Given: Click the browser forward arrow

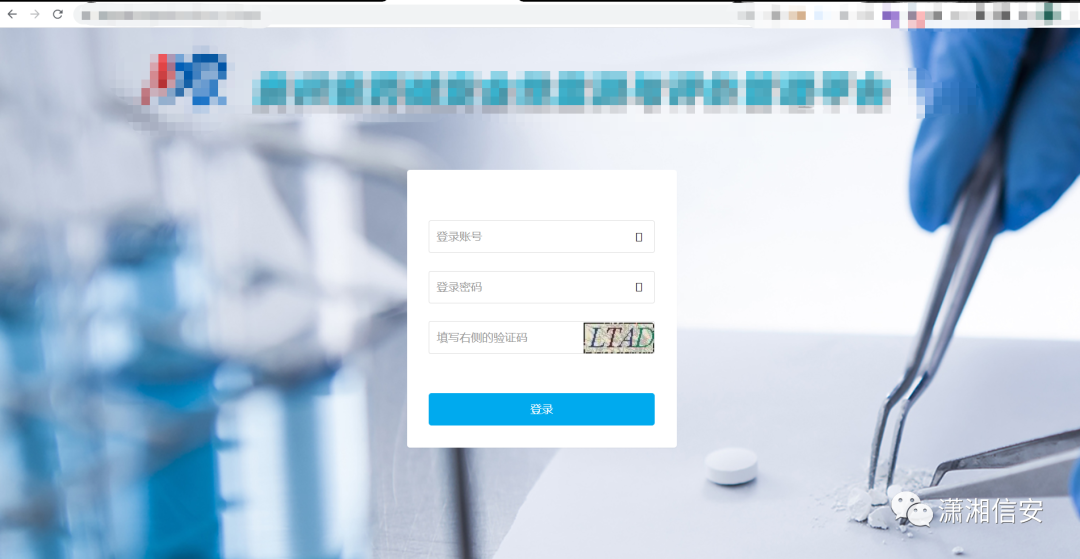Looking at the screenshot, I should tap(35, 14).
